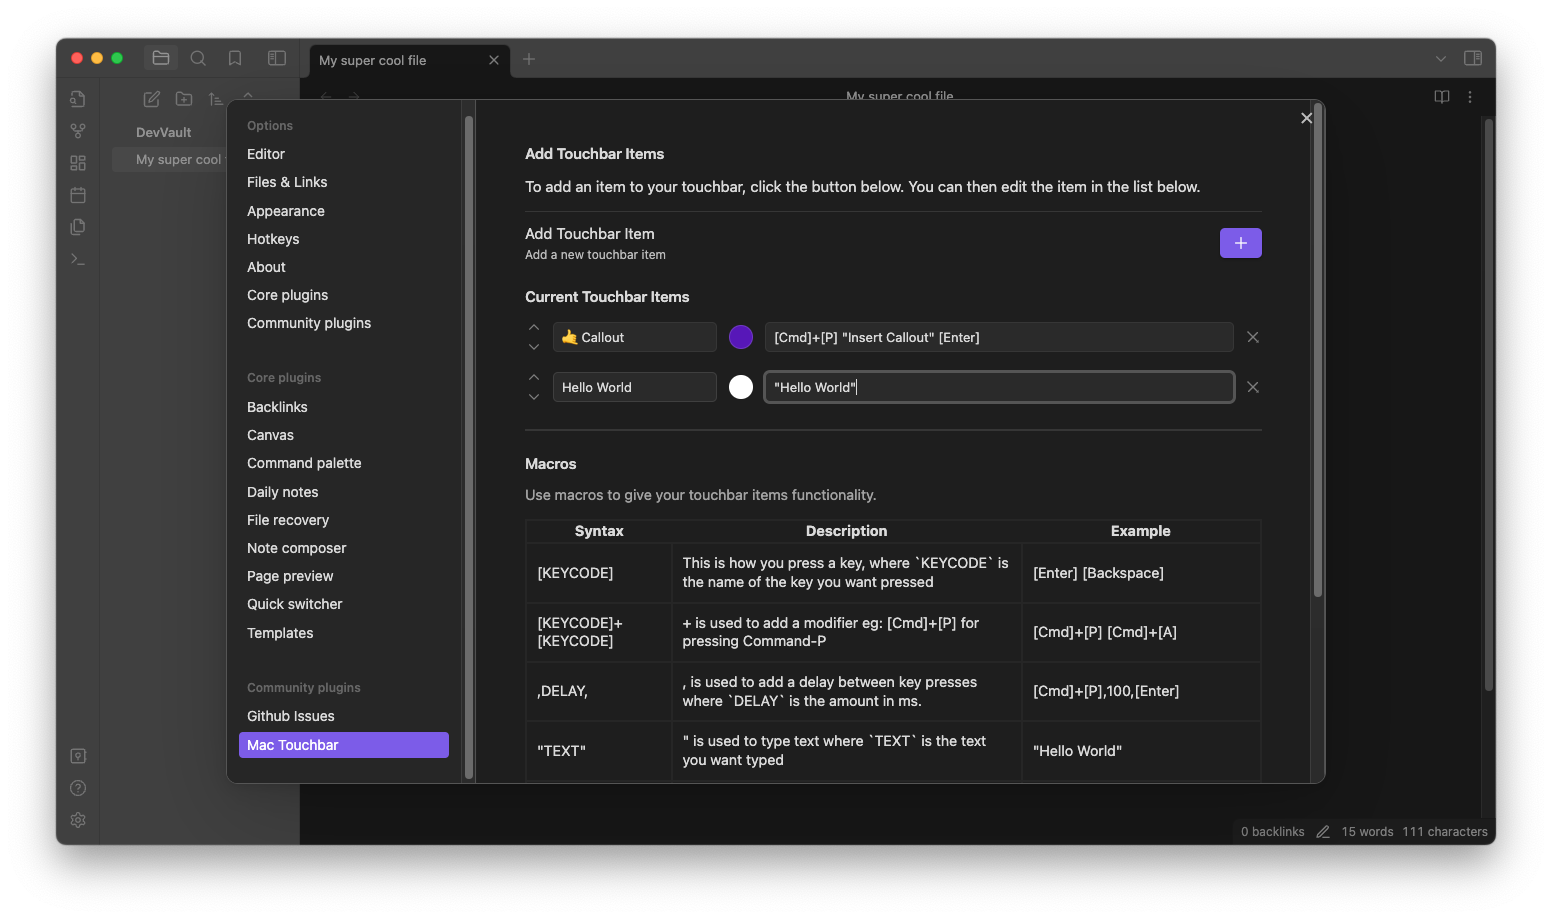1552x919 pixels.
Task: Open the purple color swatch for Callout
Action: click(x=740, y=337)
